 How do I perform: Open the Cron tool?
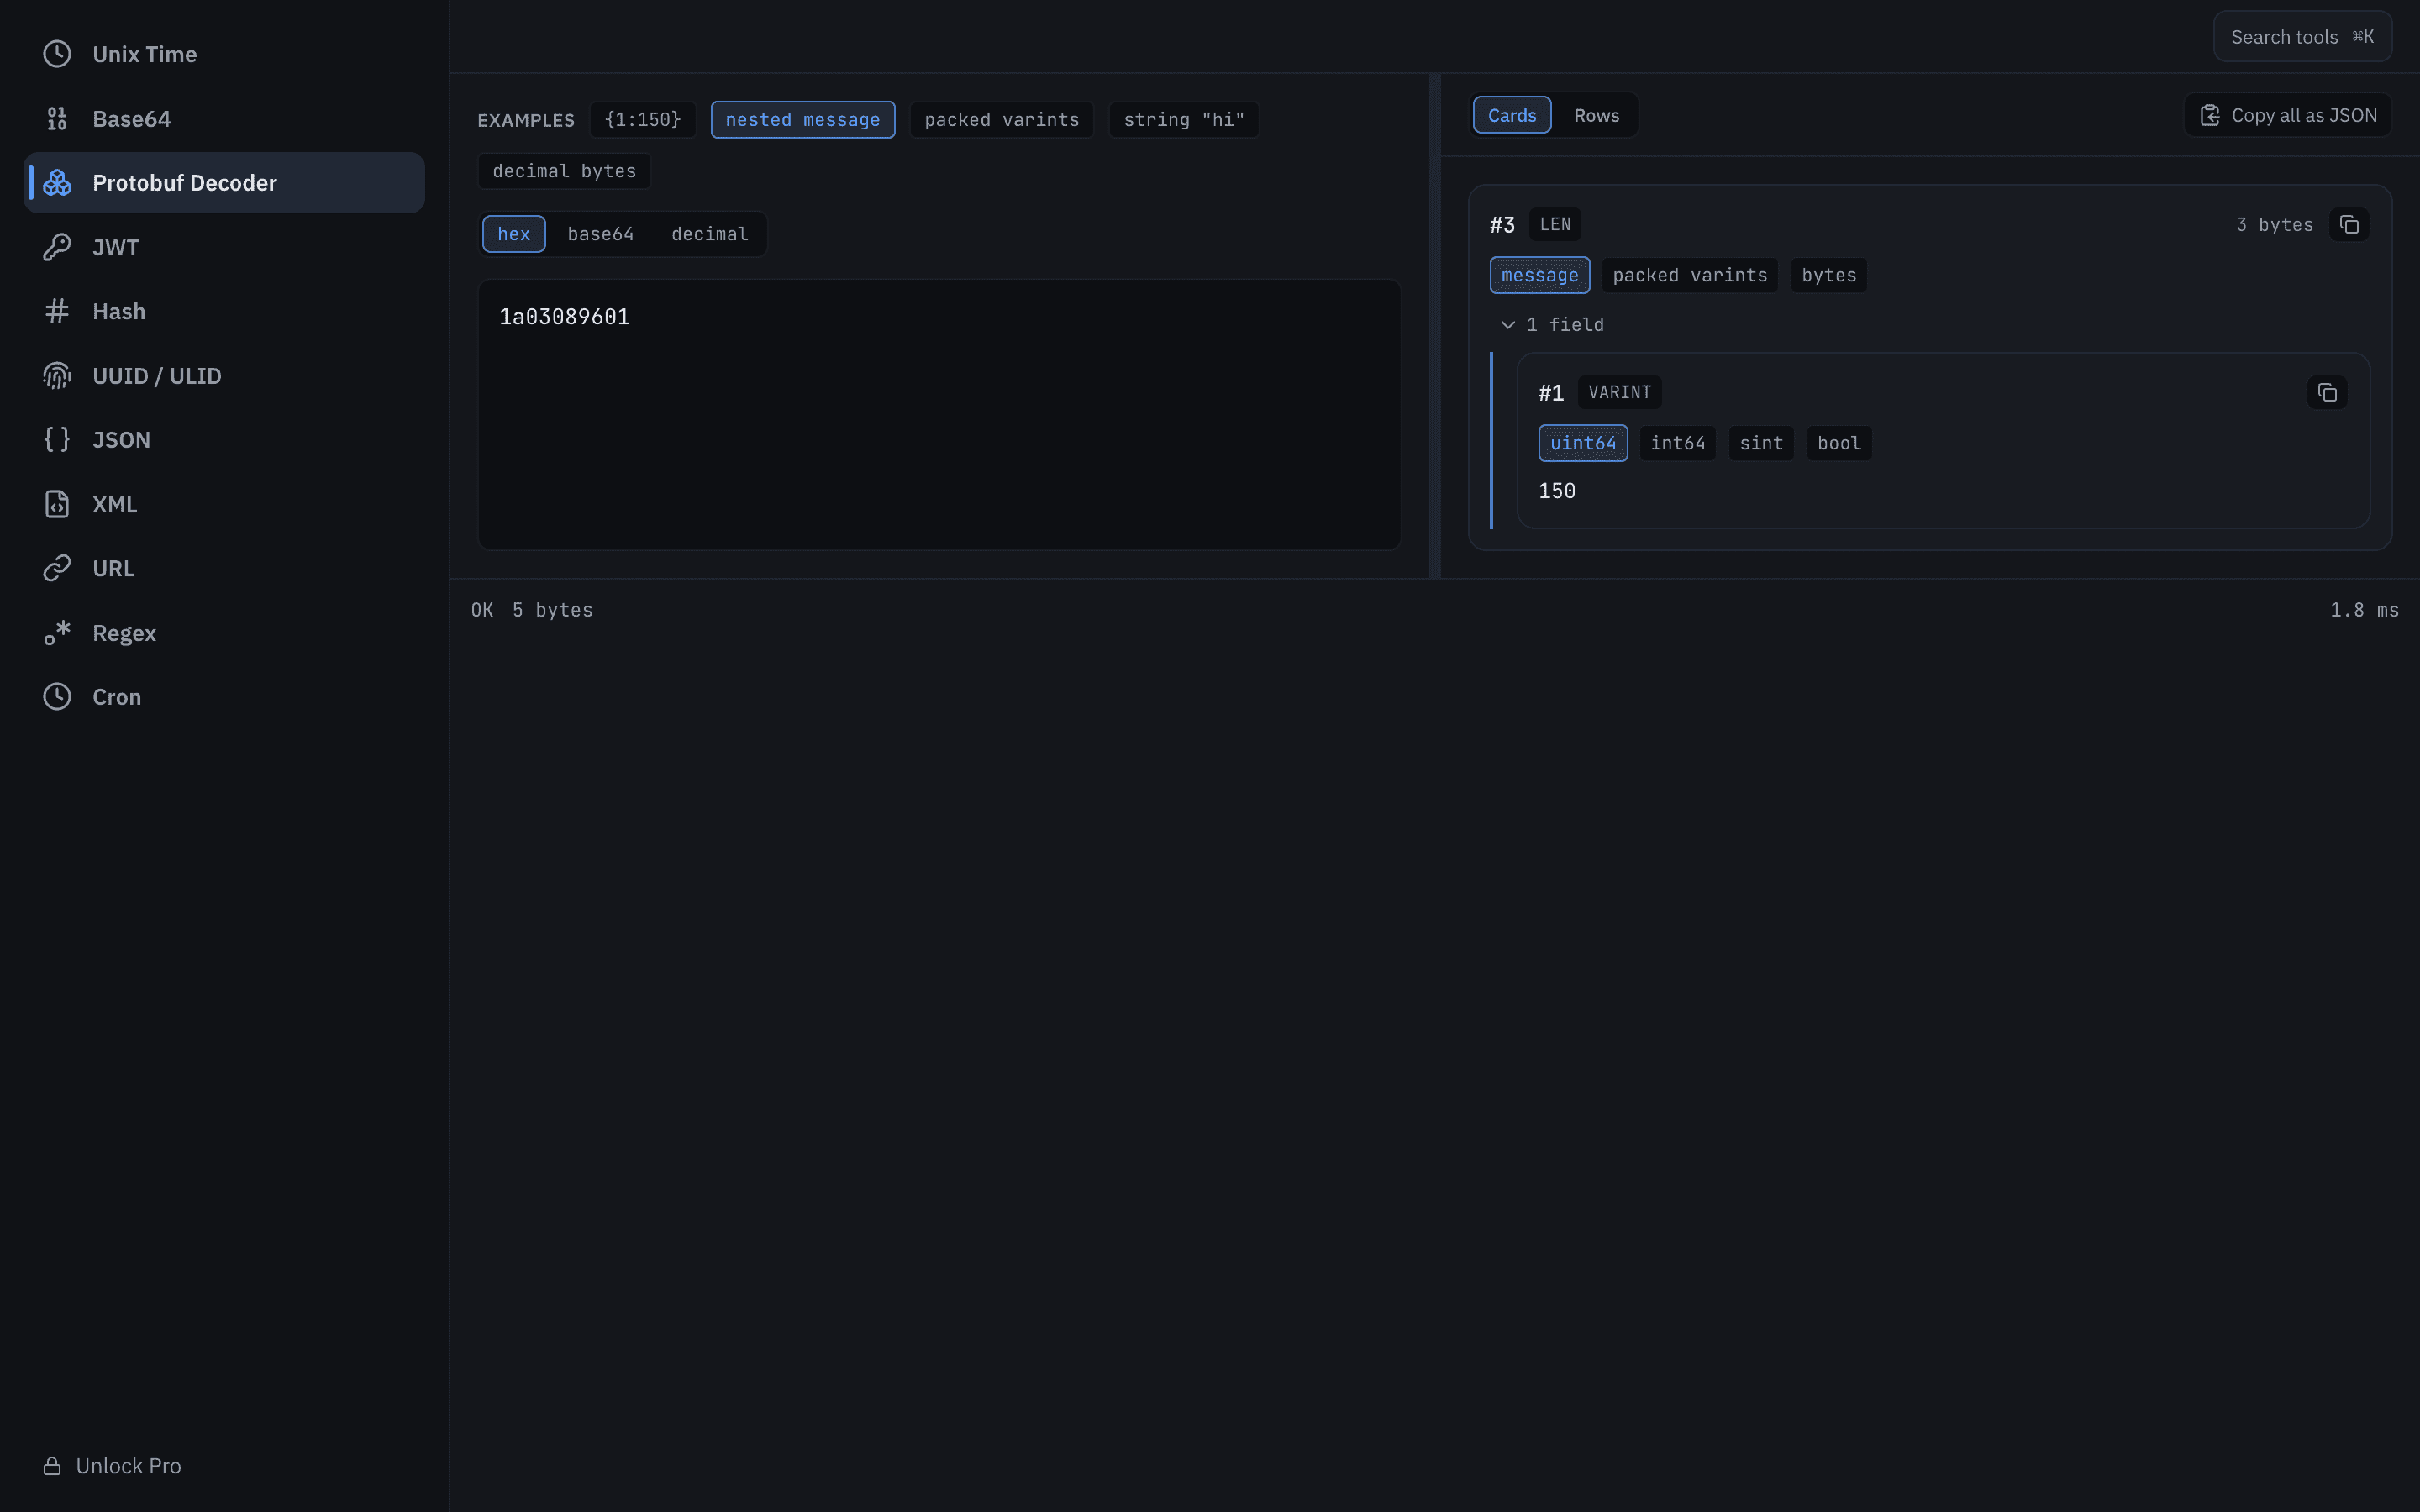(x=224, y=696)
